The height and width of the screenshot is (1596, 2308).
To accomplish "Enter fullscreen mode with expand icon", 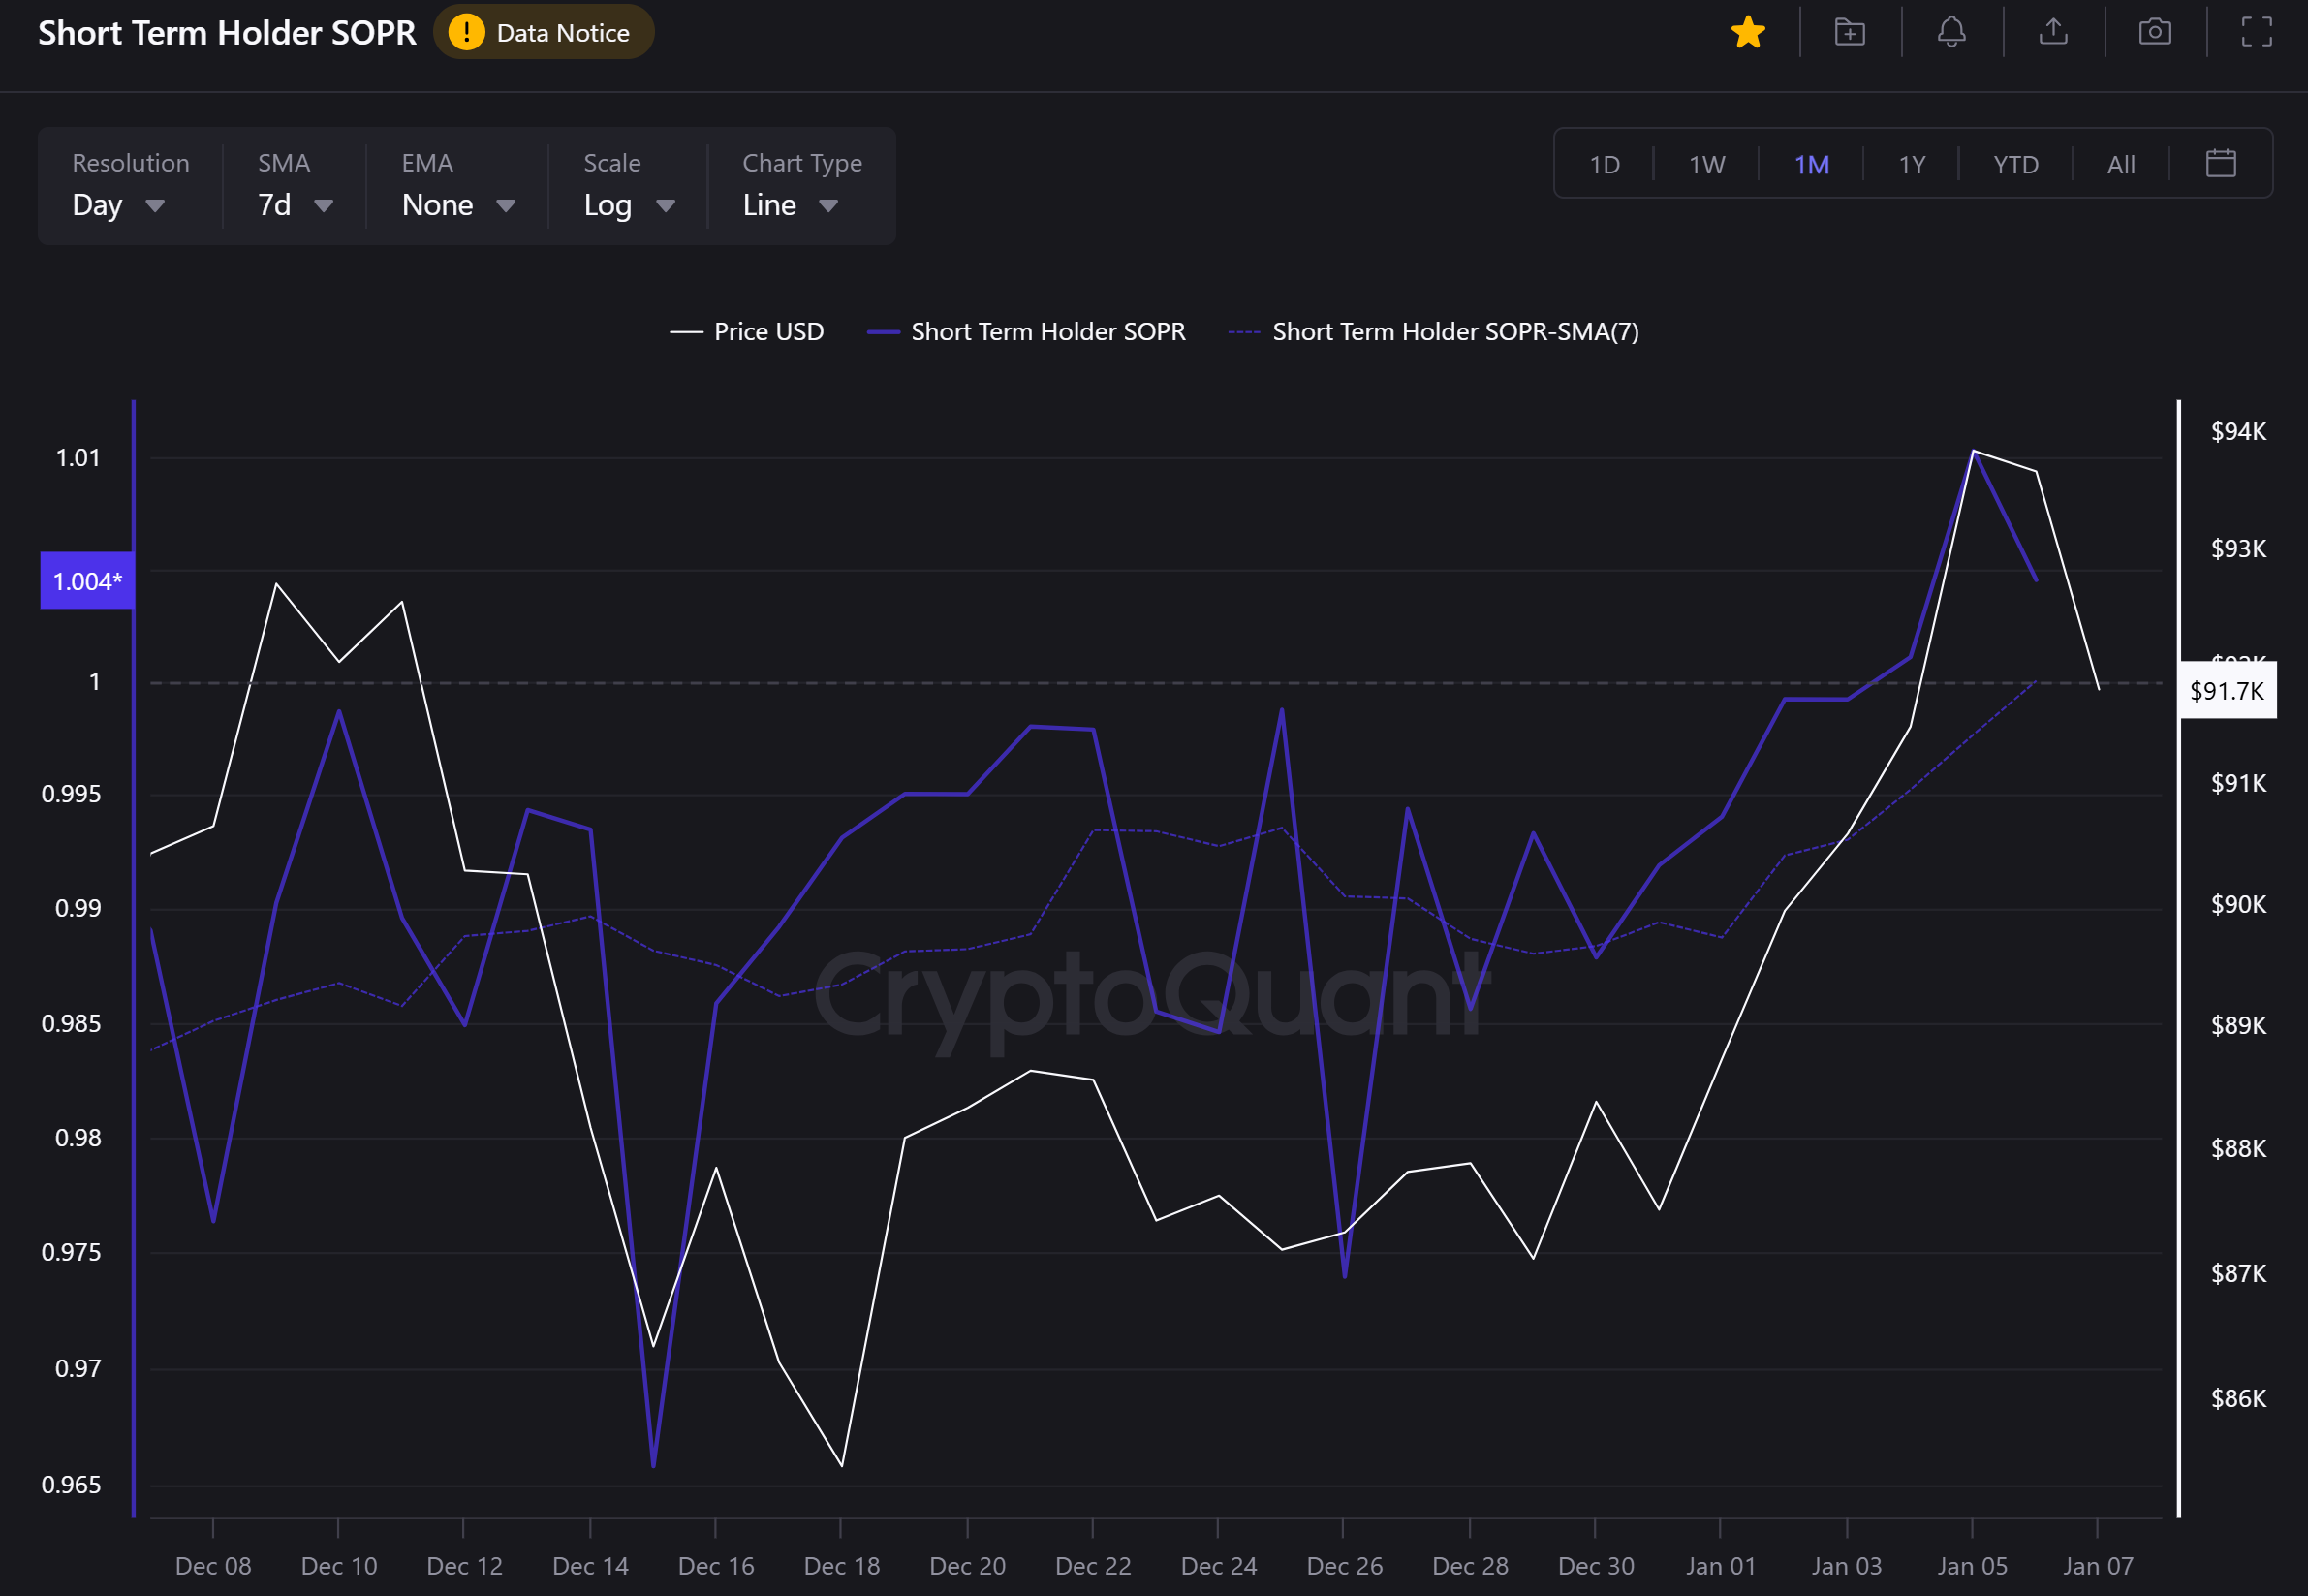I will pyautogui.click(x=2256, y=33).
